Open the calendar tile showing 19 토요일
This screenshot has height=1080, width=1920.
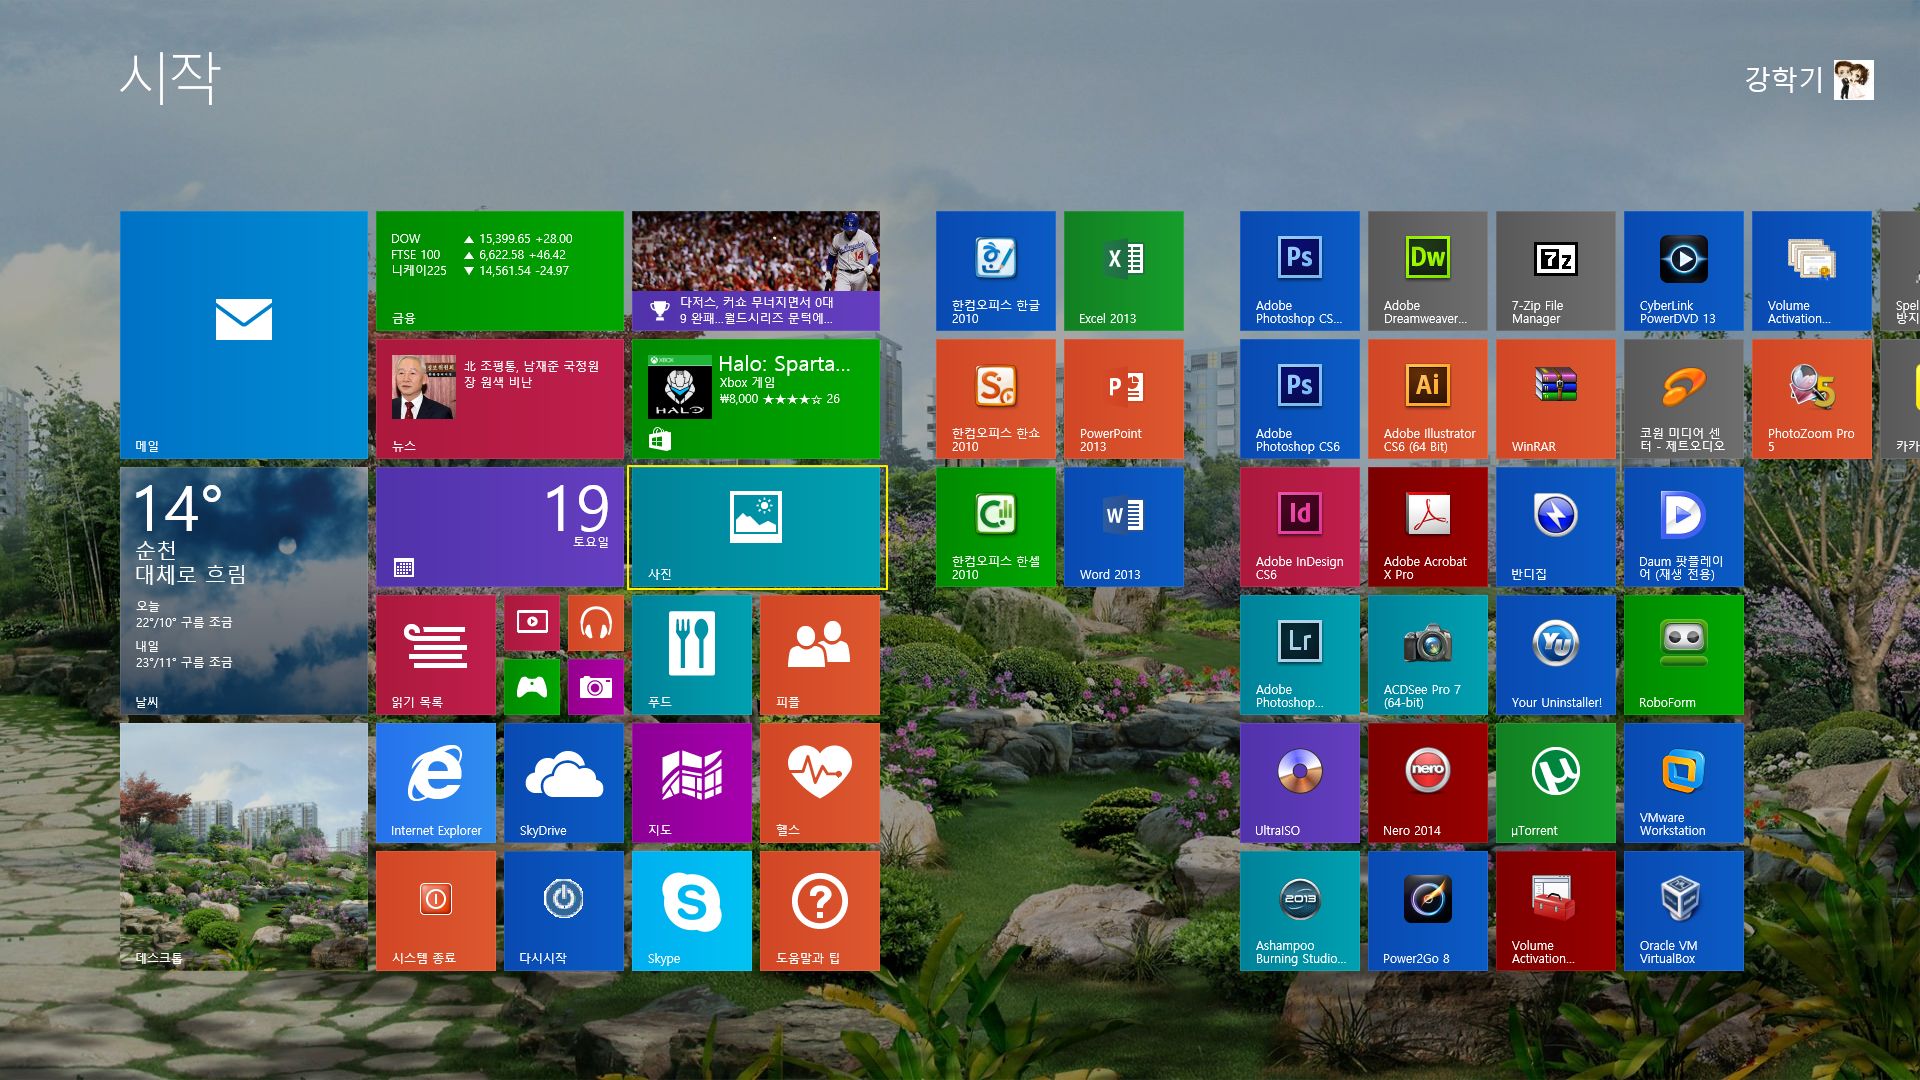pyautogui.click(x=500, y=527)
